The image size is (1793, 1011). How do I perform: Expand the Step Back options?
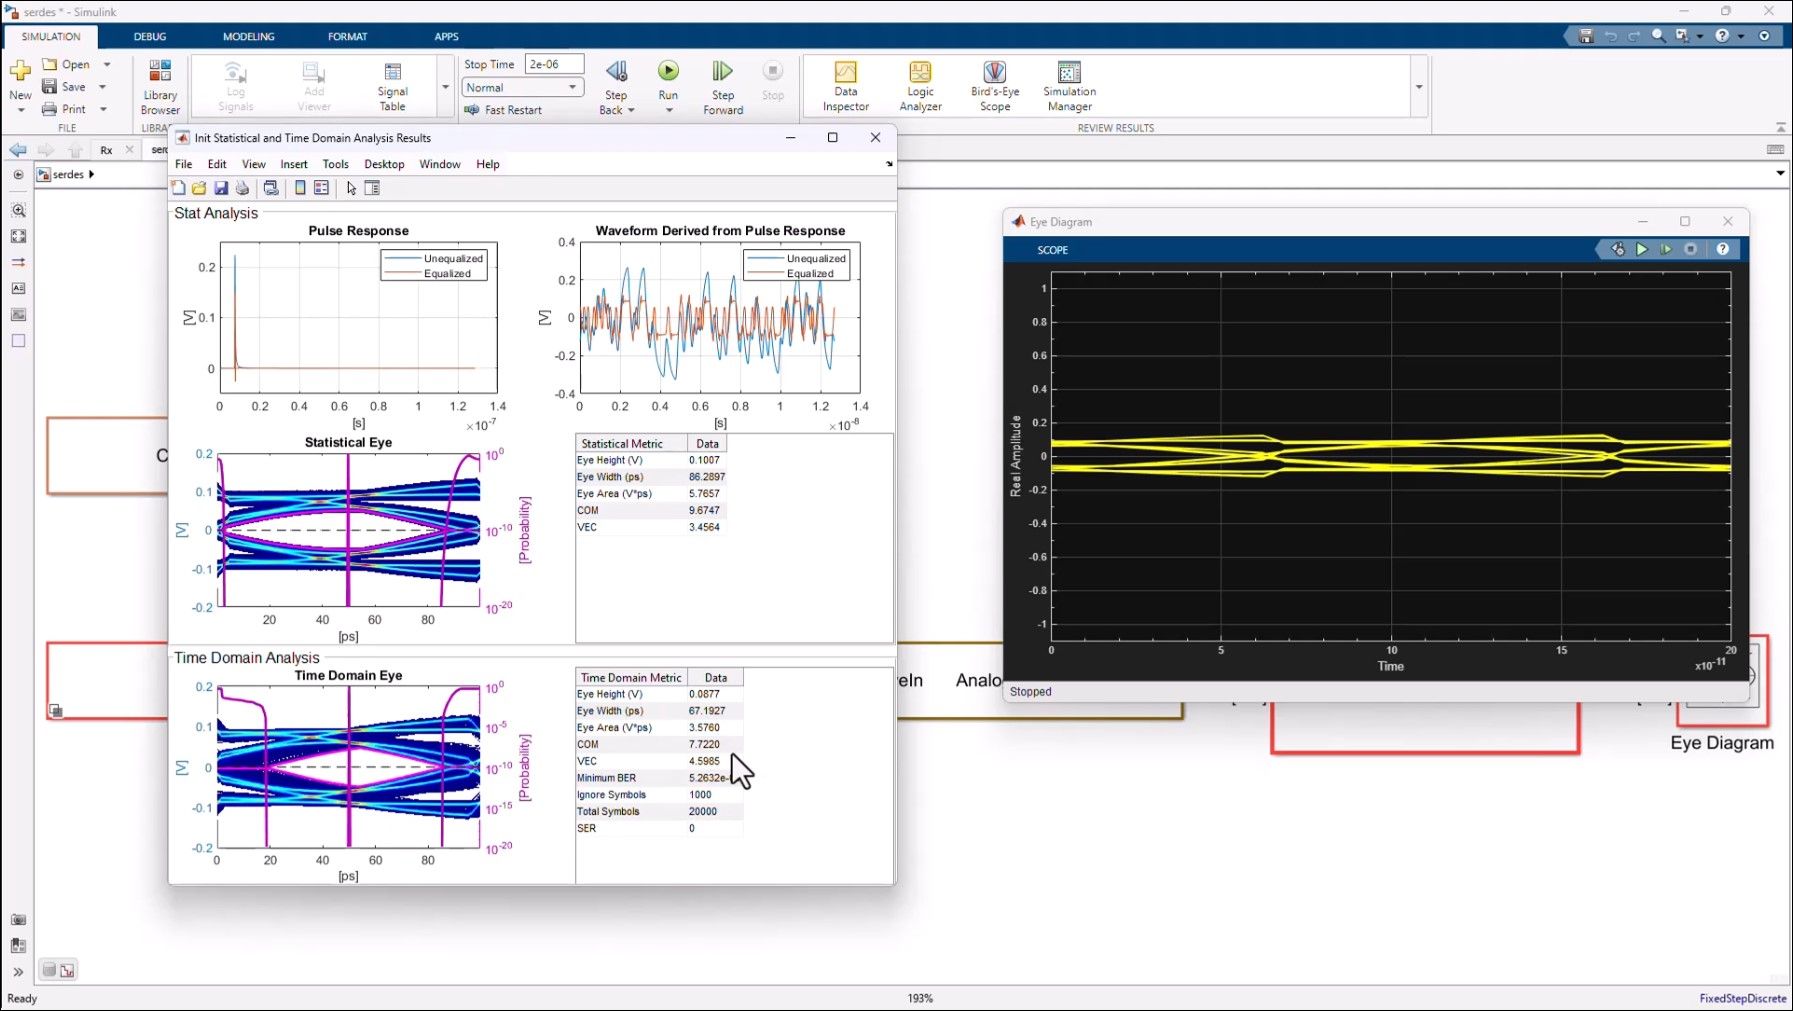629,110
